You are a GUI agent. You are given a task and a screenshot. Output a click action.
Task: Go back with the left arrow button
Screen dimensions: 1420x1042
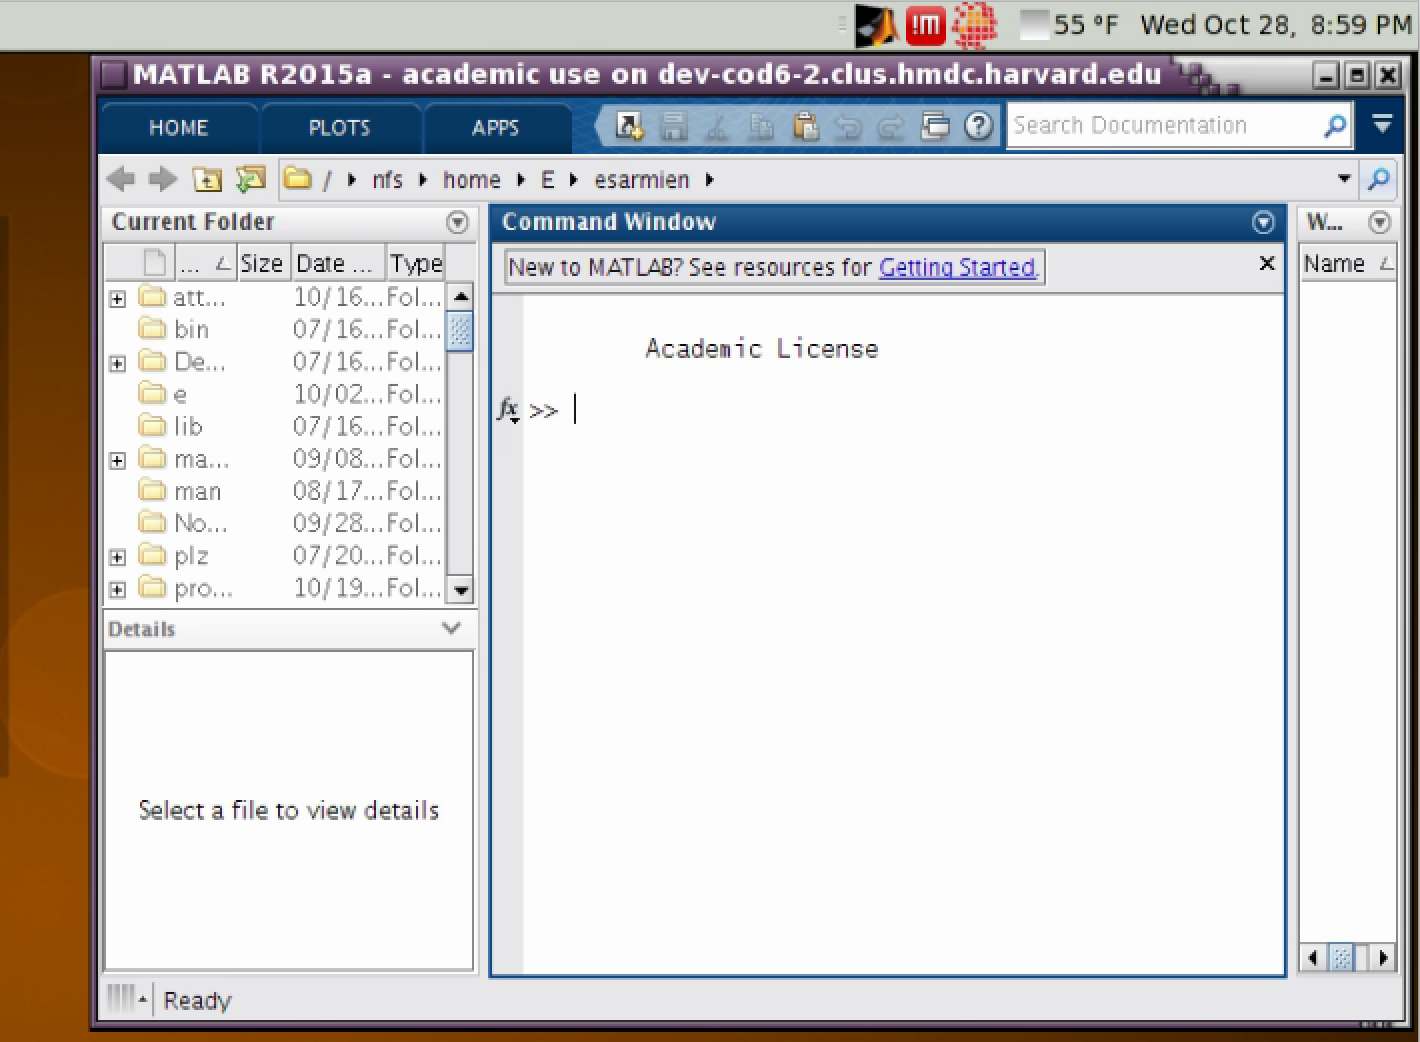(x=121, y=179)
